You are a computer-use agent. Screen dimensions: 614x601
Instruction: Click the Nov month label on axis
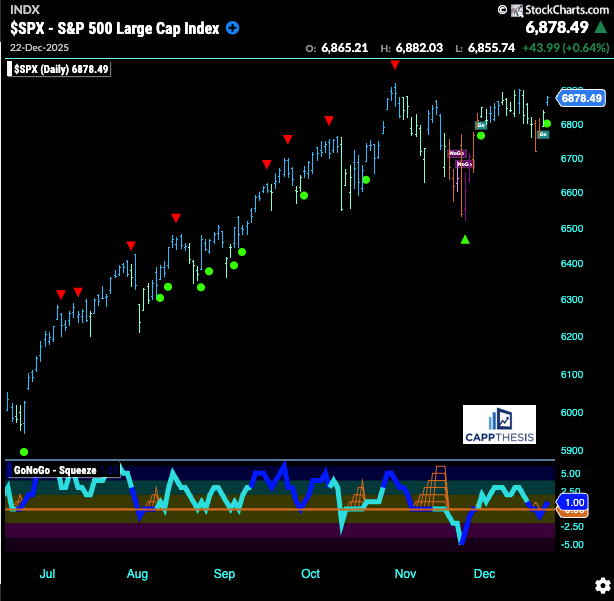click(405, 574)
